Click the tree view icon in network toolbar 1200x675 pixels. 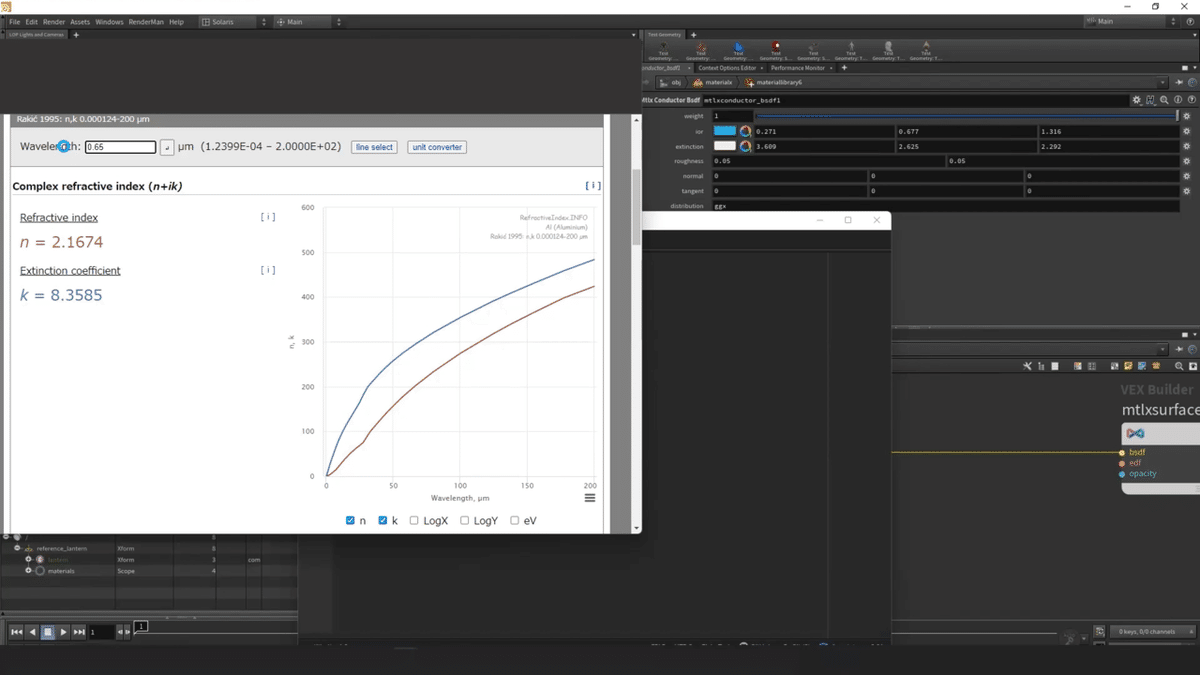point(1041,366)
